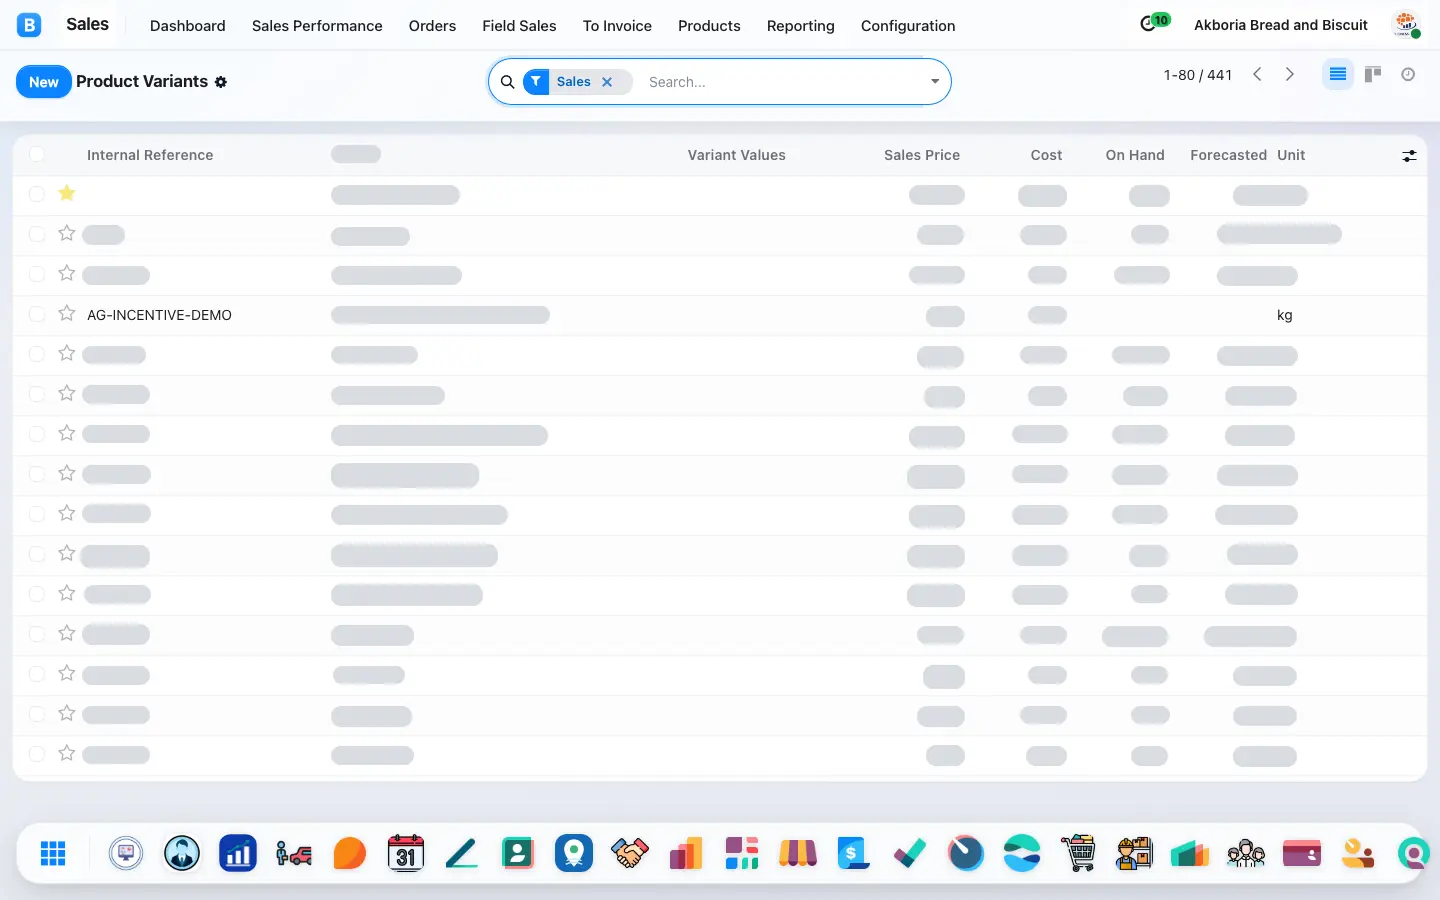Viewport: 1440px width, 900px height.
Task: Favorite the AG-INCENTIVE-DEMO row star
Action: coord(67,313)
